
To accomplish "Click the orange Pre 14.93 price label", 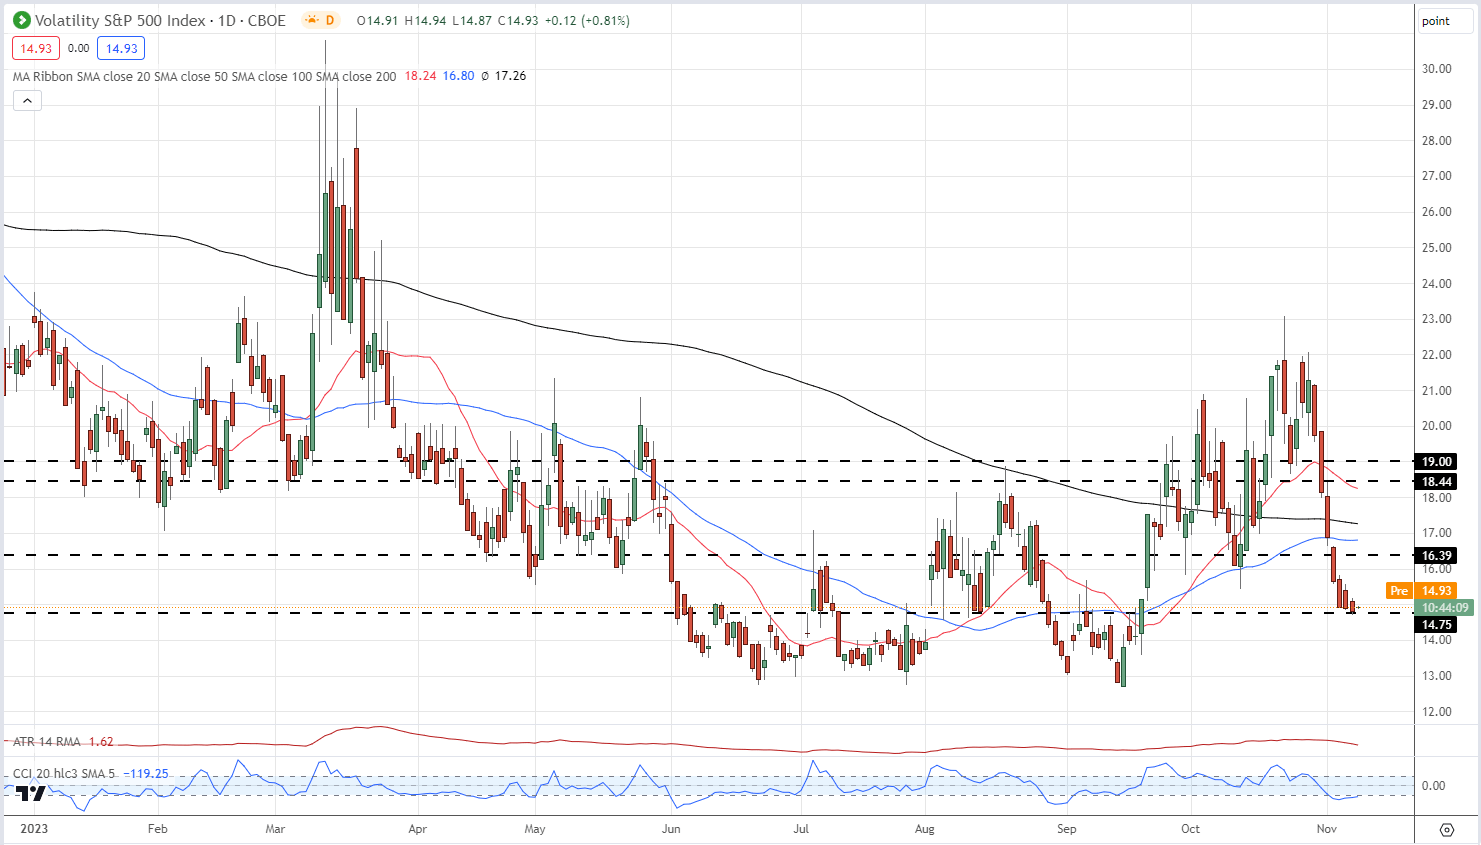I will pyautogui.click(x=1421, y=591).
